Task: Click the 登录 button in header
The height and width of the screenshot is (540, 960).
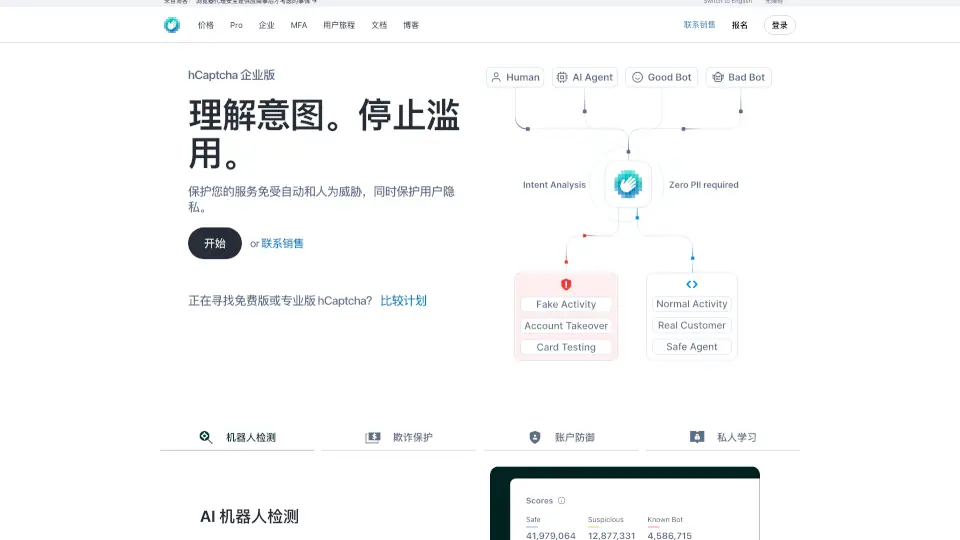Action: (780, 25)
